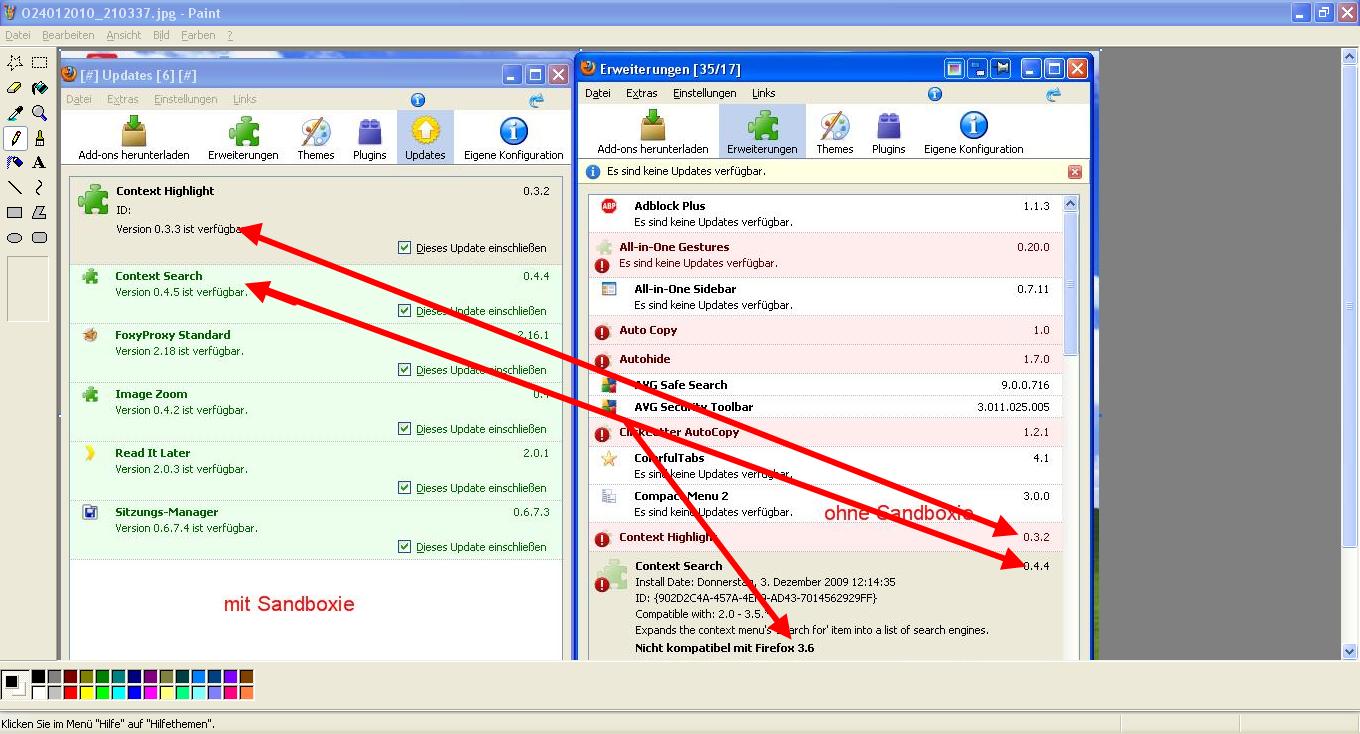Open Paint's Datei menu
Screen dimensions: 1360x734
tap(18, 35)
